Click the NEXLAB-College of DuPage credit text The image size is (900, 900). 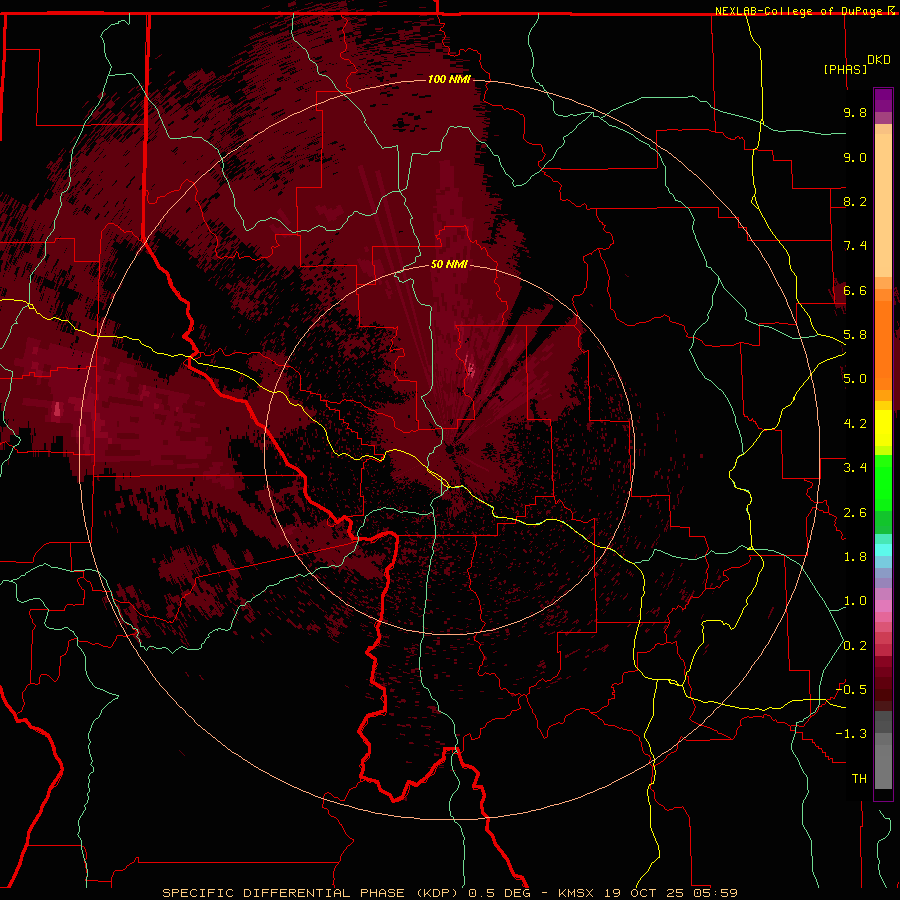pyautogui.click(x=800, y=11)
